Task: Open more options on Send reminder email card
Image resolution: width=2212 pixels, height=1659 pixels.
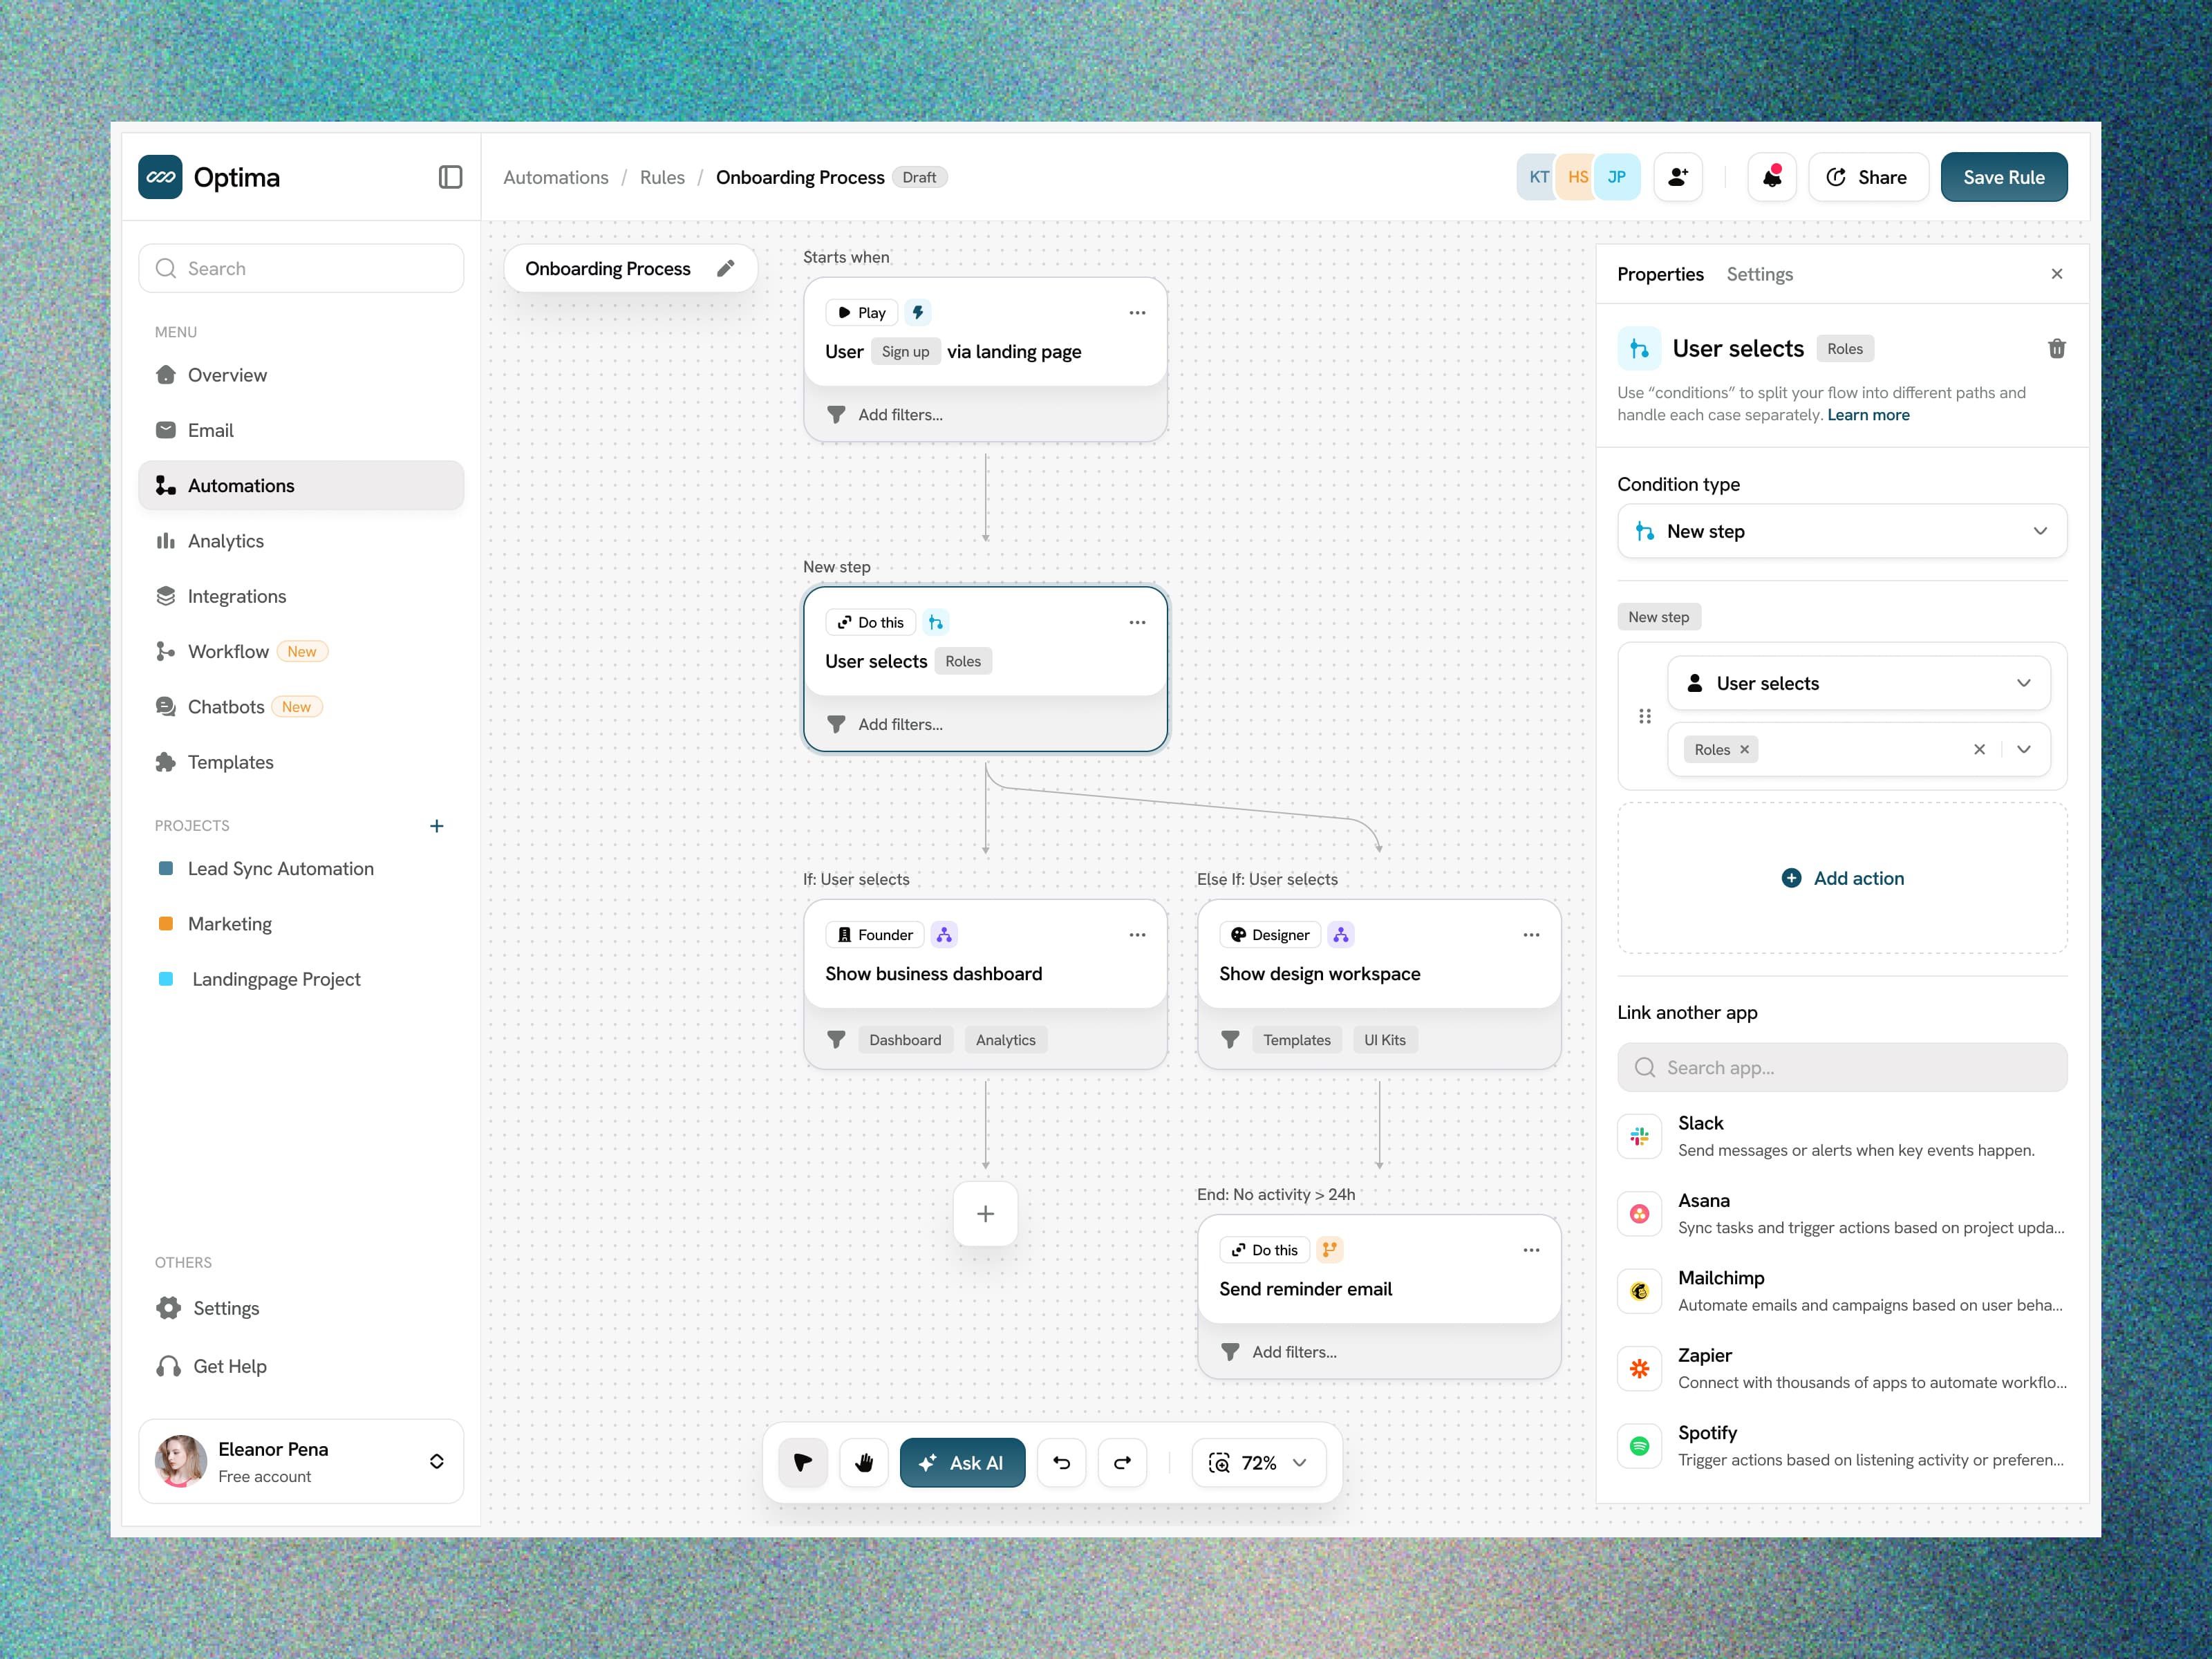Action: [x=1531, y=1250]
